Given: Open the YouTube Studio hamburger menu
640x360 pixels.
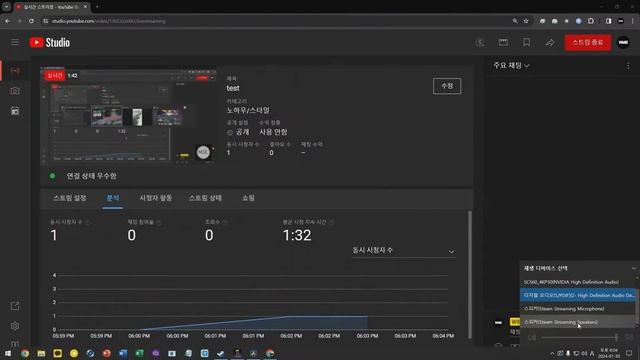Looking at the screenshot, I should click(x=15, y=42).
